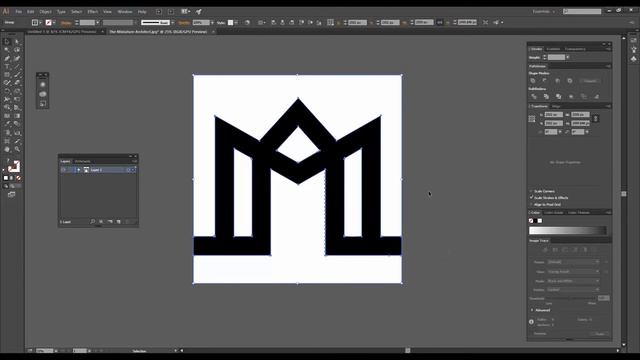
Task: Switch to the Color Guide tab
Action: tap(553, 212)
